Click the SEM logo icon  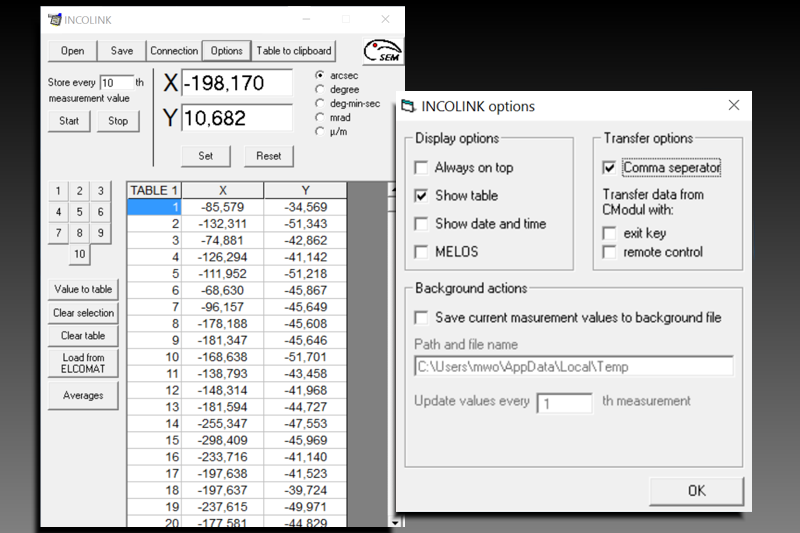[x=383, y=51]
